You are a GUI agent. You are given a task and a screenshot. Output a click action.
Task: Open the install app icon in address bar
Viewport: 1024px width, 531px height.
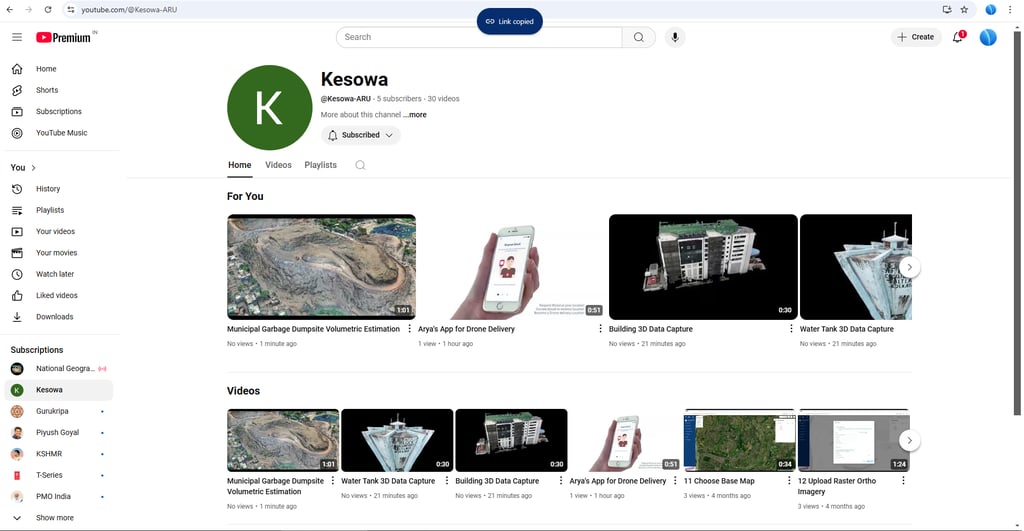[946, 10]
